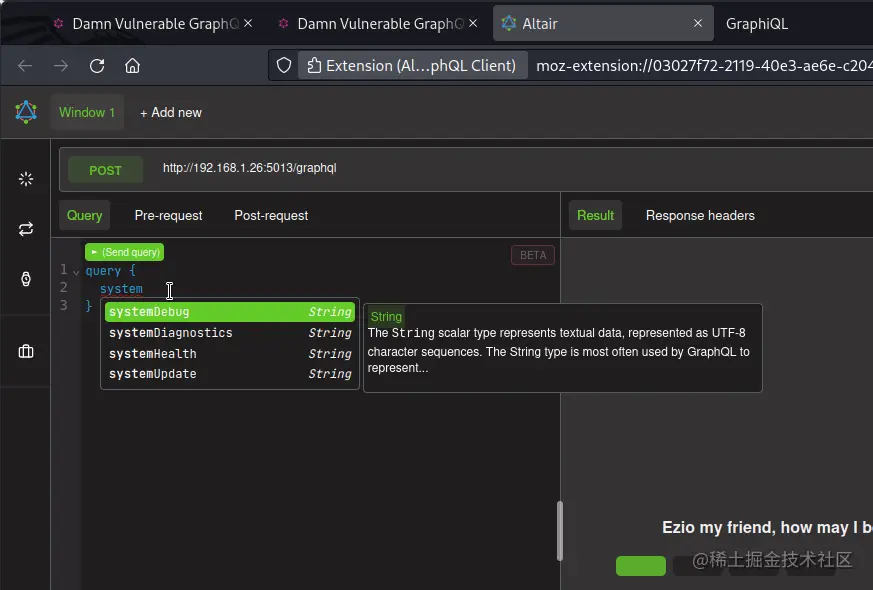This screenshot has width=873, height=590.
Task: Select systemDebug autocomplete suggestion
Action: click(229, 312)
